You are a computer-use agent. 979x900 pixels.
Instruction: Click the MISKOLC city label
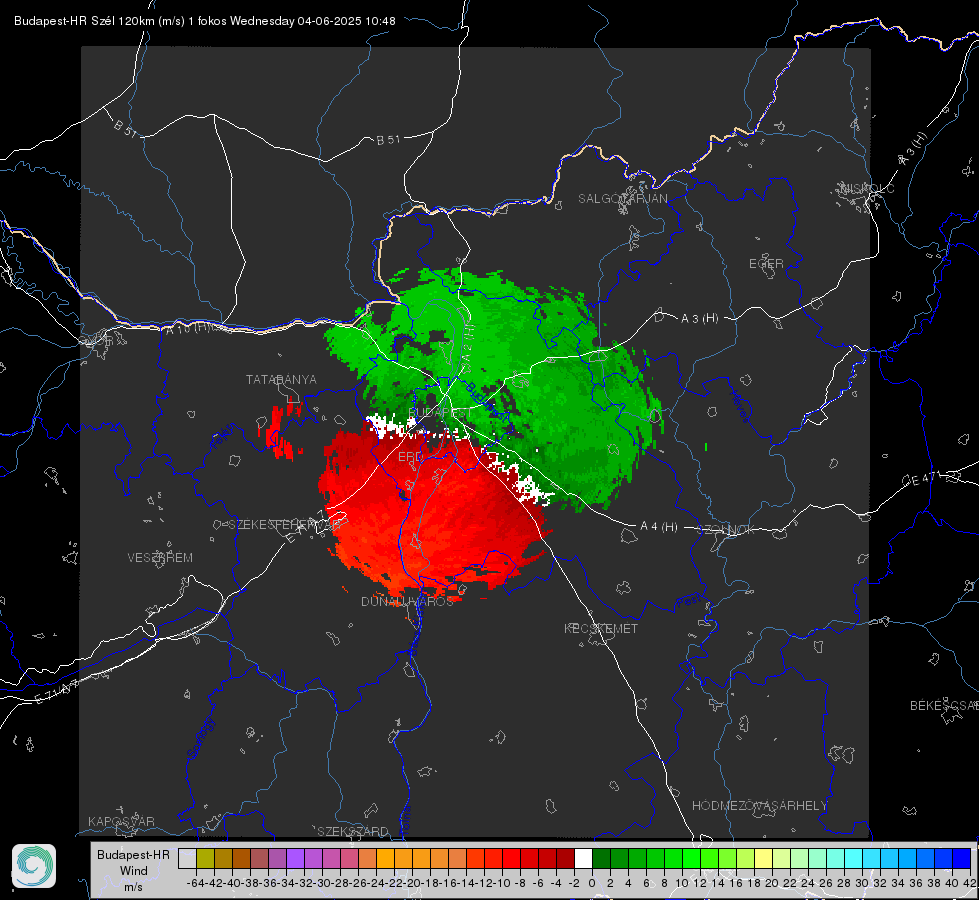pyautogui.click(x=867, y=188)
